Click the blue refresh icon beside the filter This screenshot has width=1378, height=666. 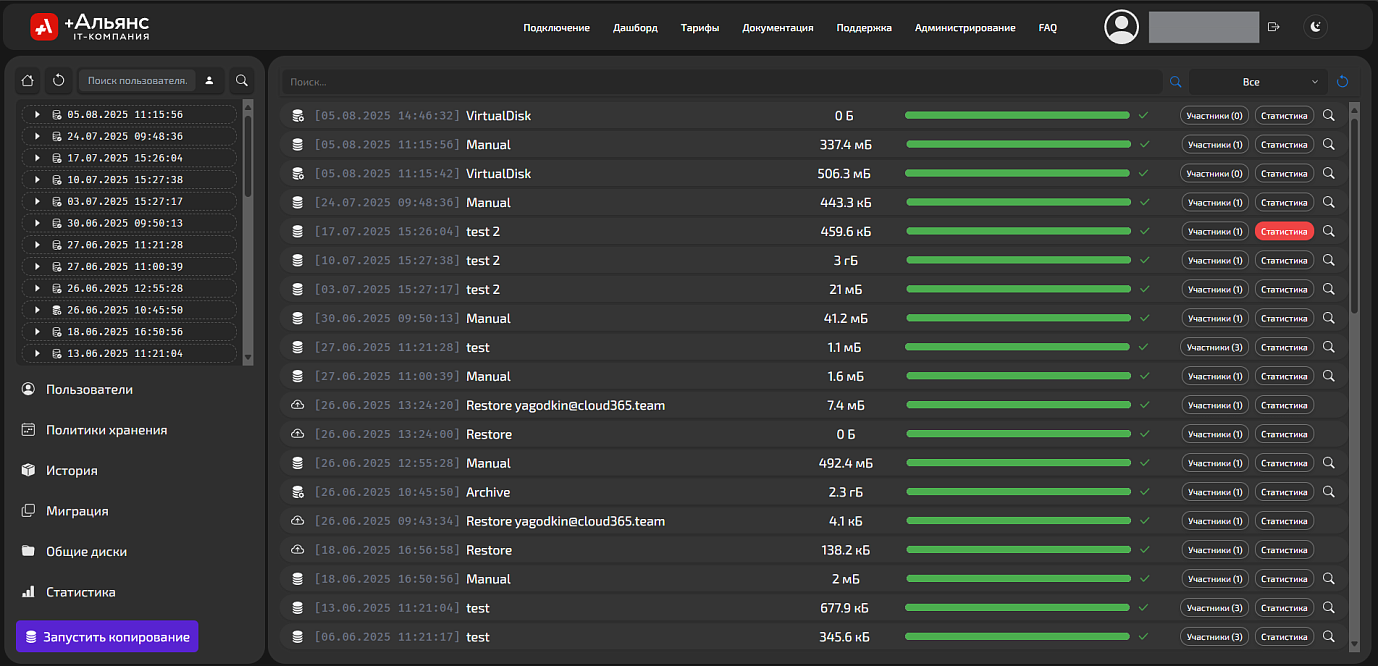click(1343, 82)
